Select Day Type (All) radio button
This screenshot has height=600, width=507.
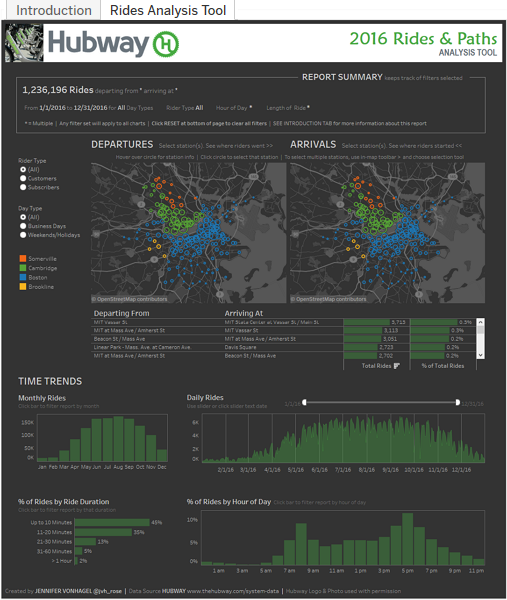(x=23, y=217)
